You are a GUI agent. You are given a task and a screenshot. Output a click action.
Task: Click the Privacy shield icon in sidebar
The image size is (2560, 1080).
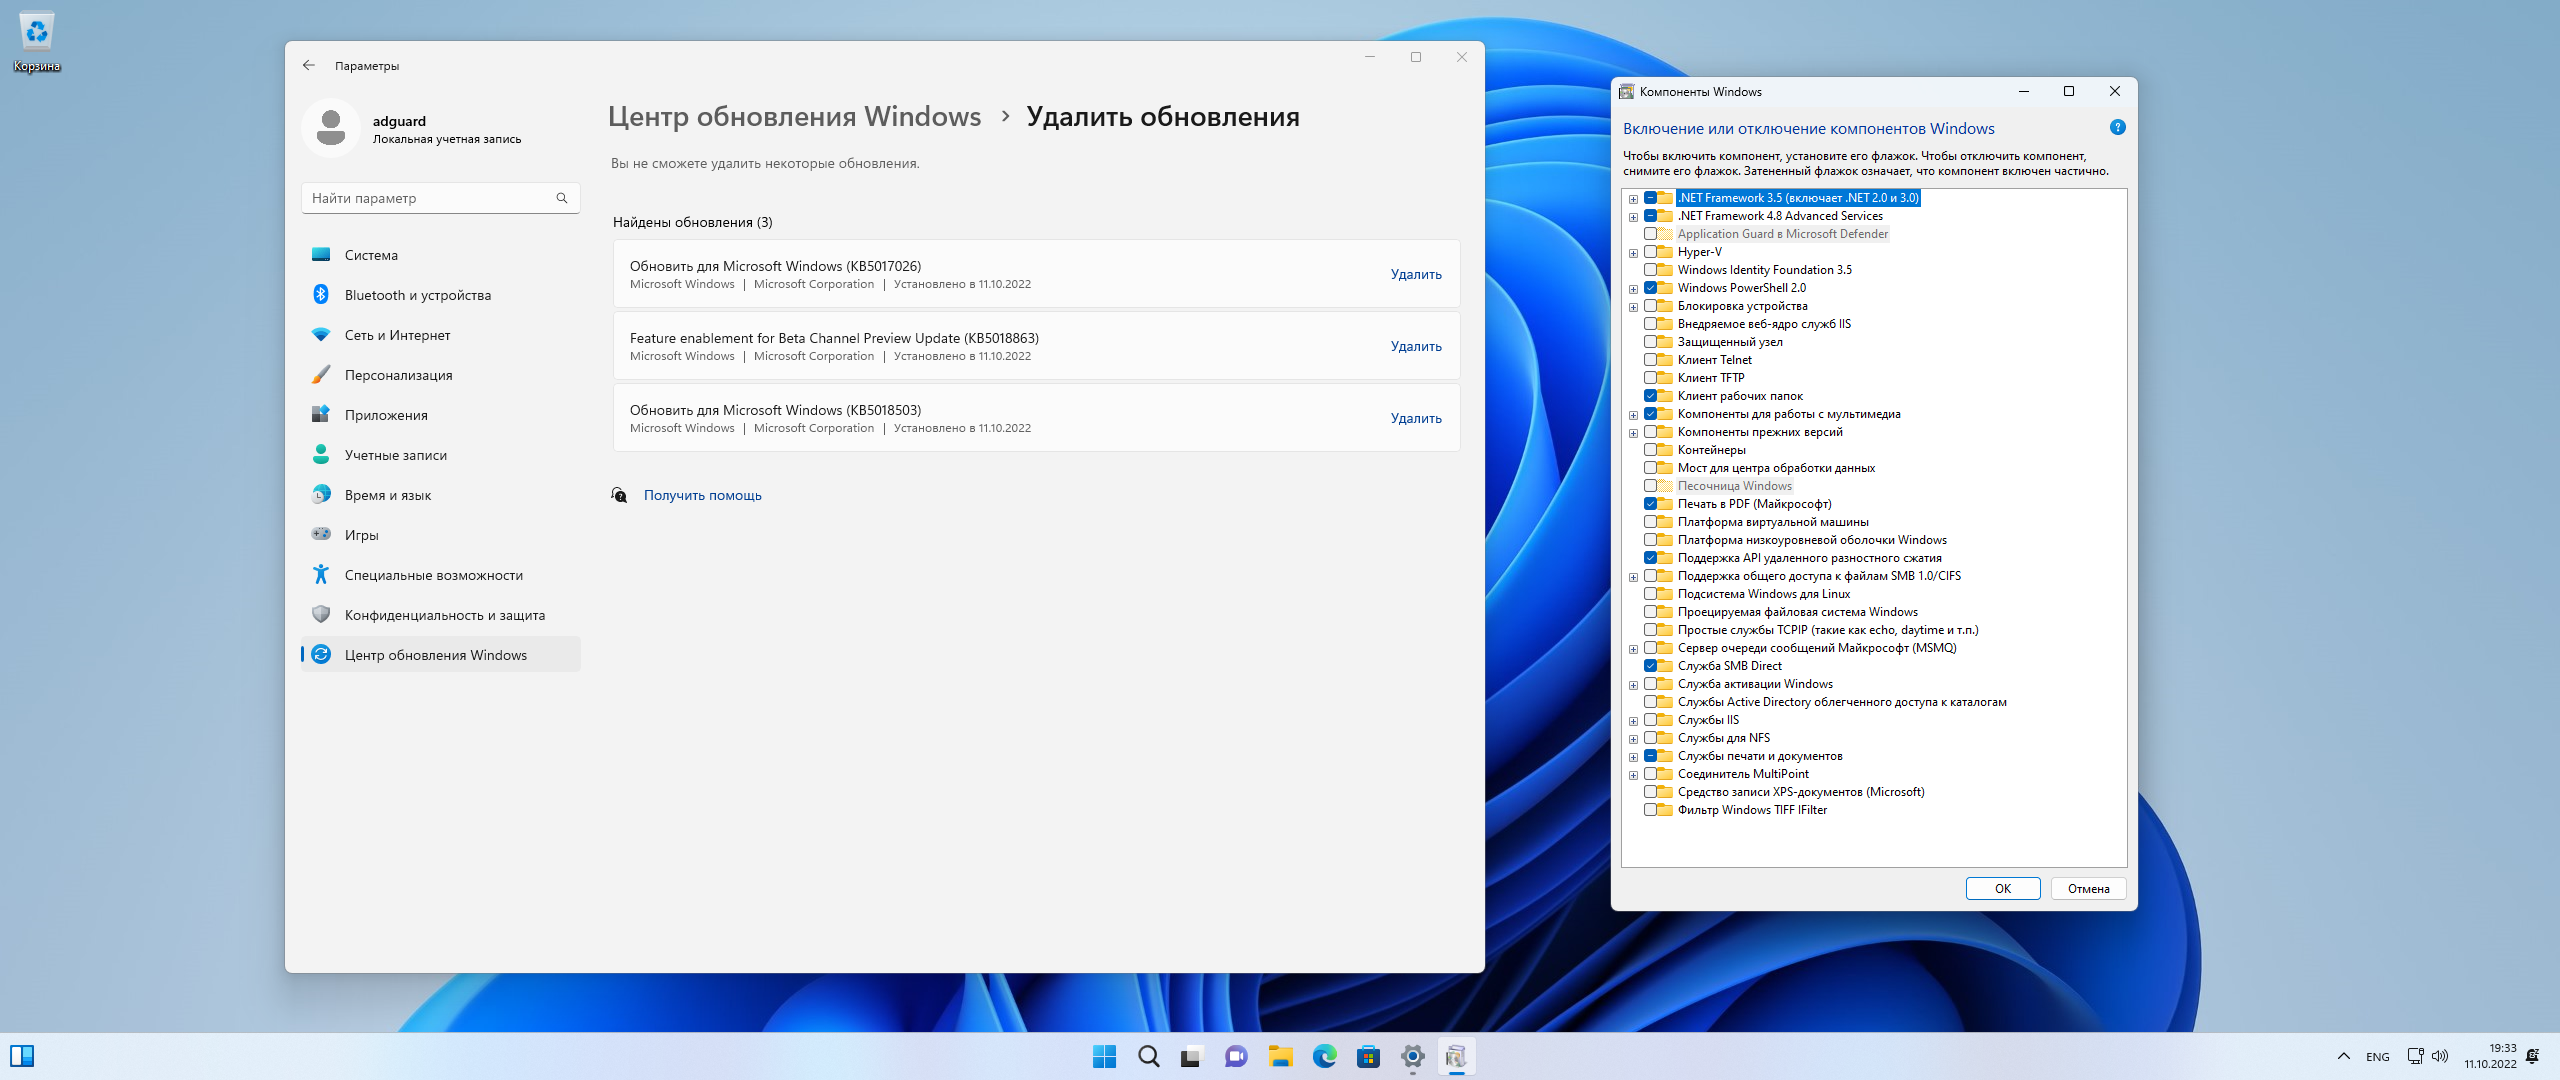(x=321, y=615)
